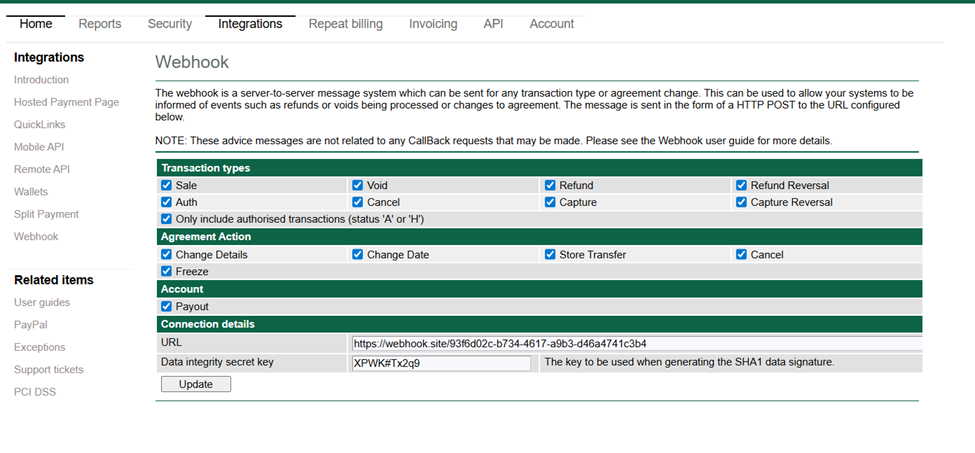Screen dimensions: 975x453
Task: Open the Security tab
Action: pyautogui.click(x=169, y=24)
